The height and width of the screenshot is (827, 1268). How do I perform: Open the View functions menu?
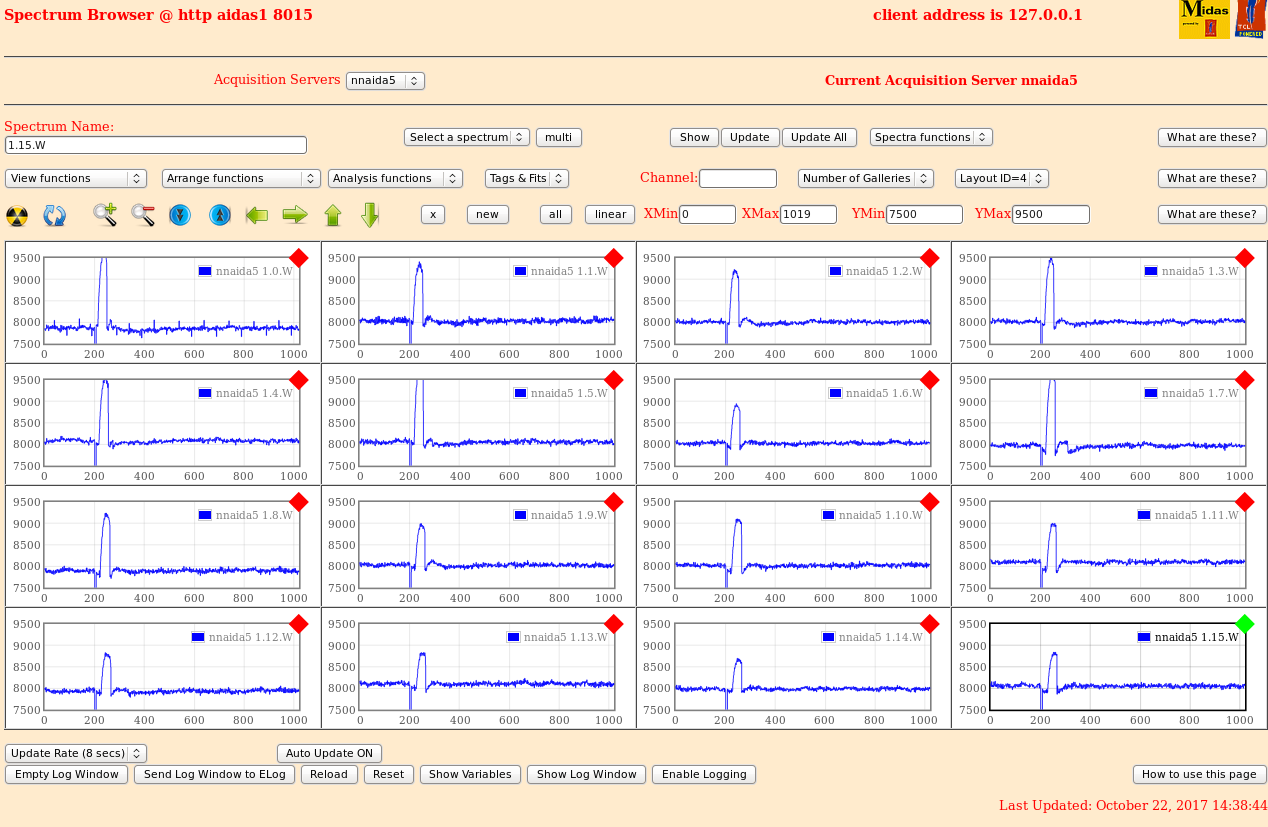tap(76, 178)
